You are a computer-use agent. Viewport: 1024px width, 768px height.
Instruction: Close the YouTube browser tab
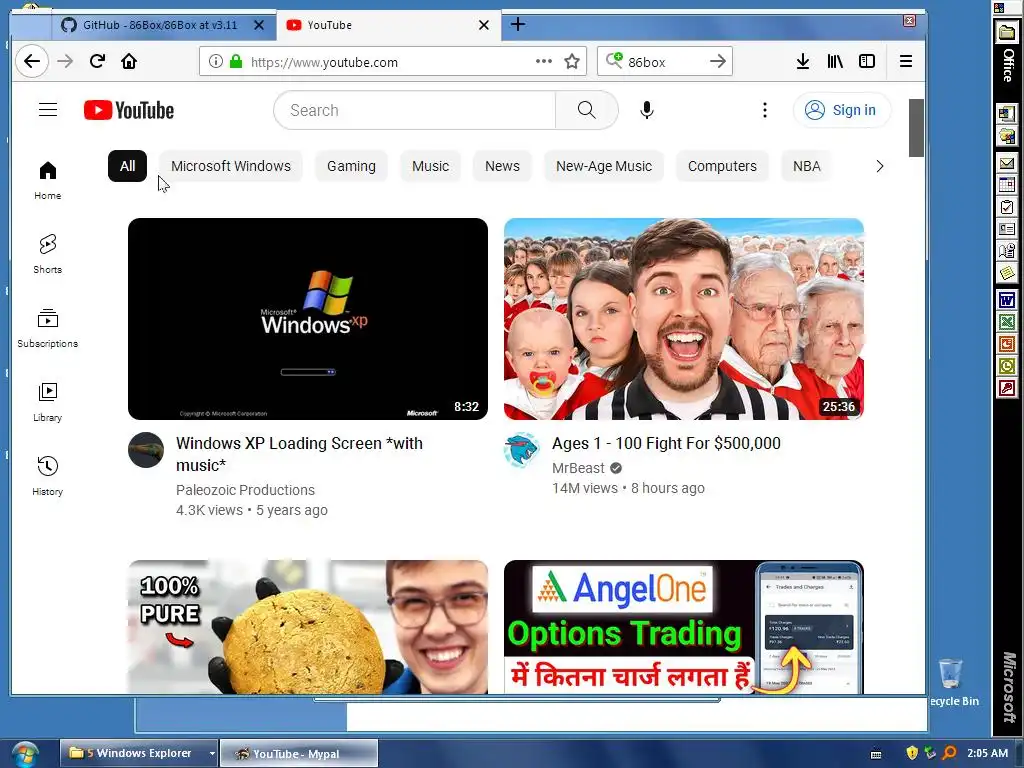click(484, 25)
